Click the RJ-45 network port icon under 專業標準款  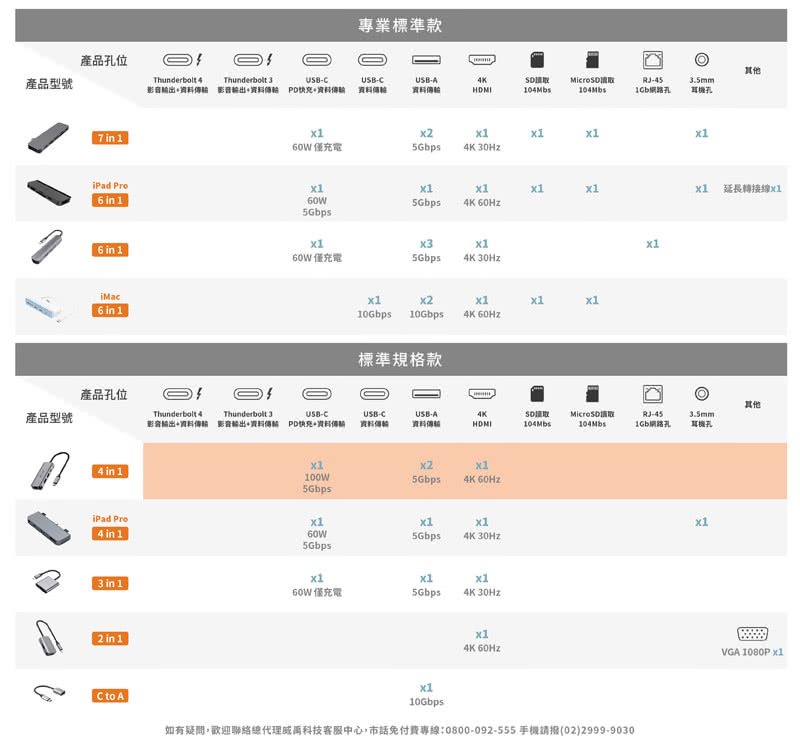[652, 60]
